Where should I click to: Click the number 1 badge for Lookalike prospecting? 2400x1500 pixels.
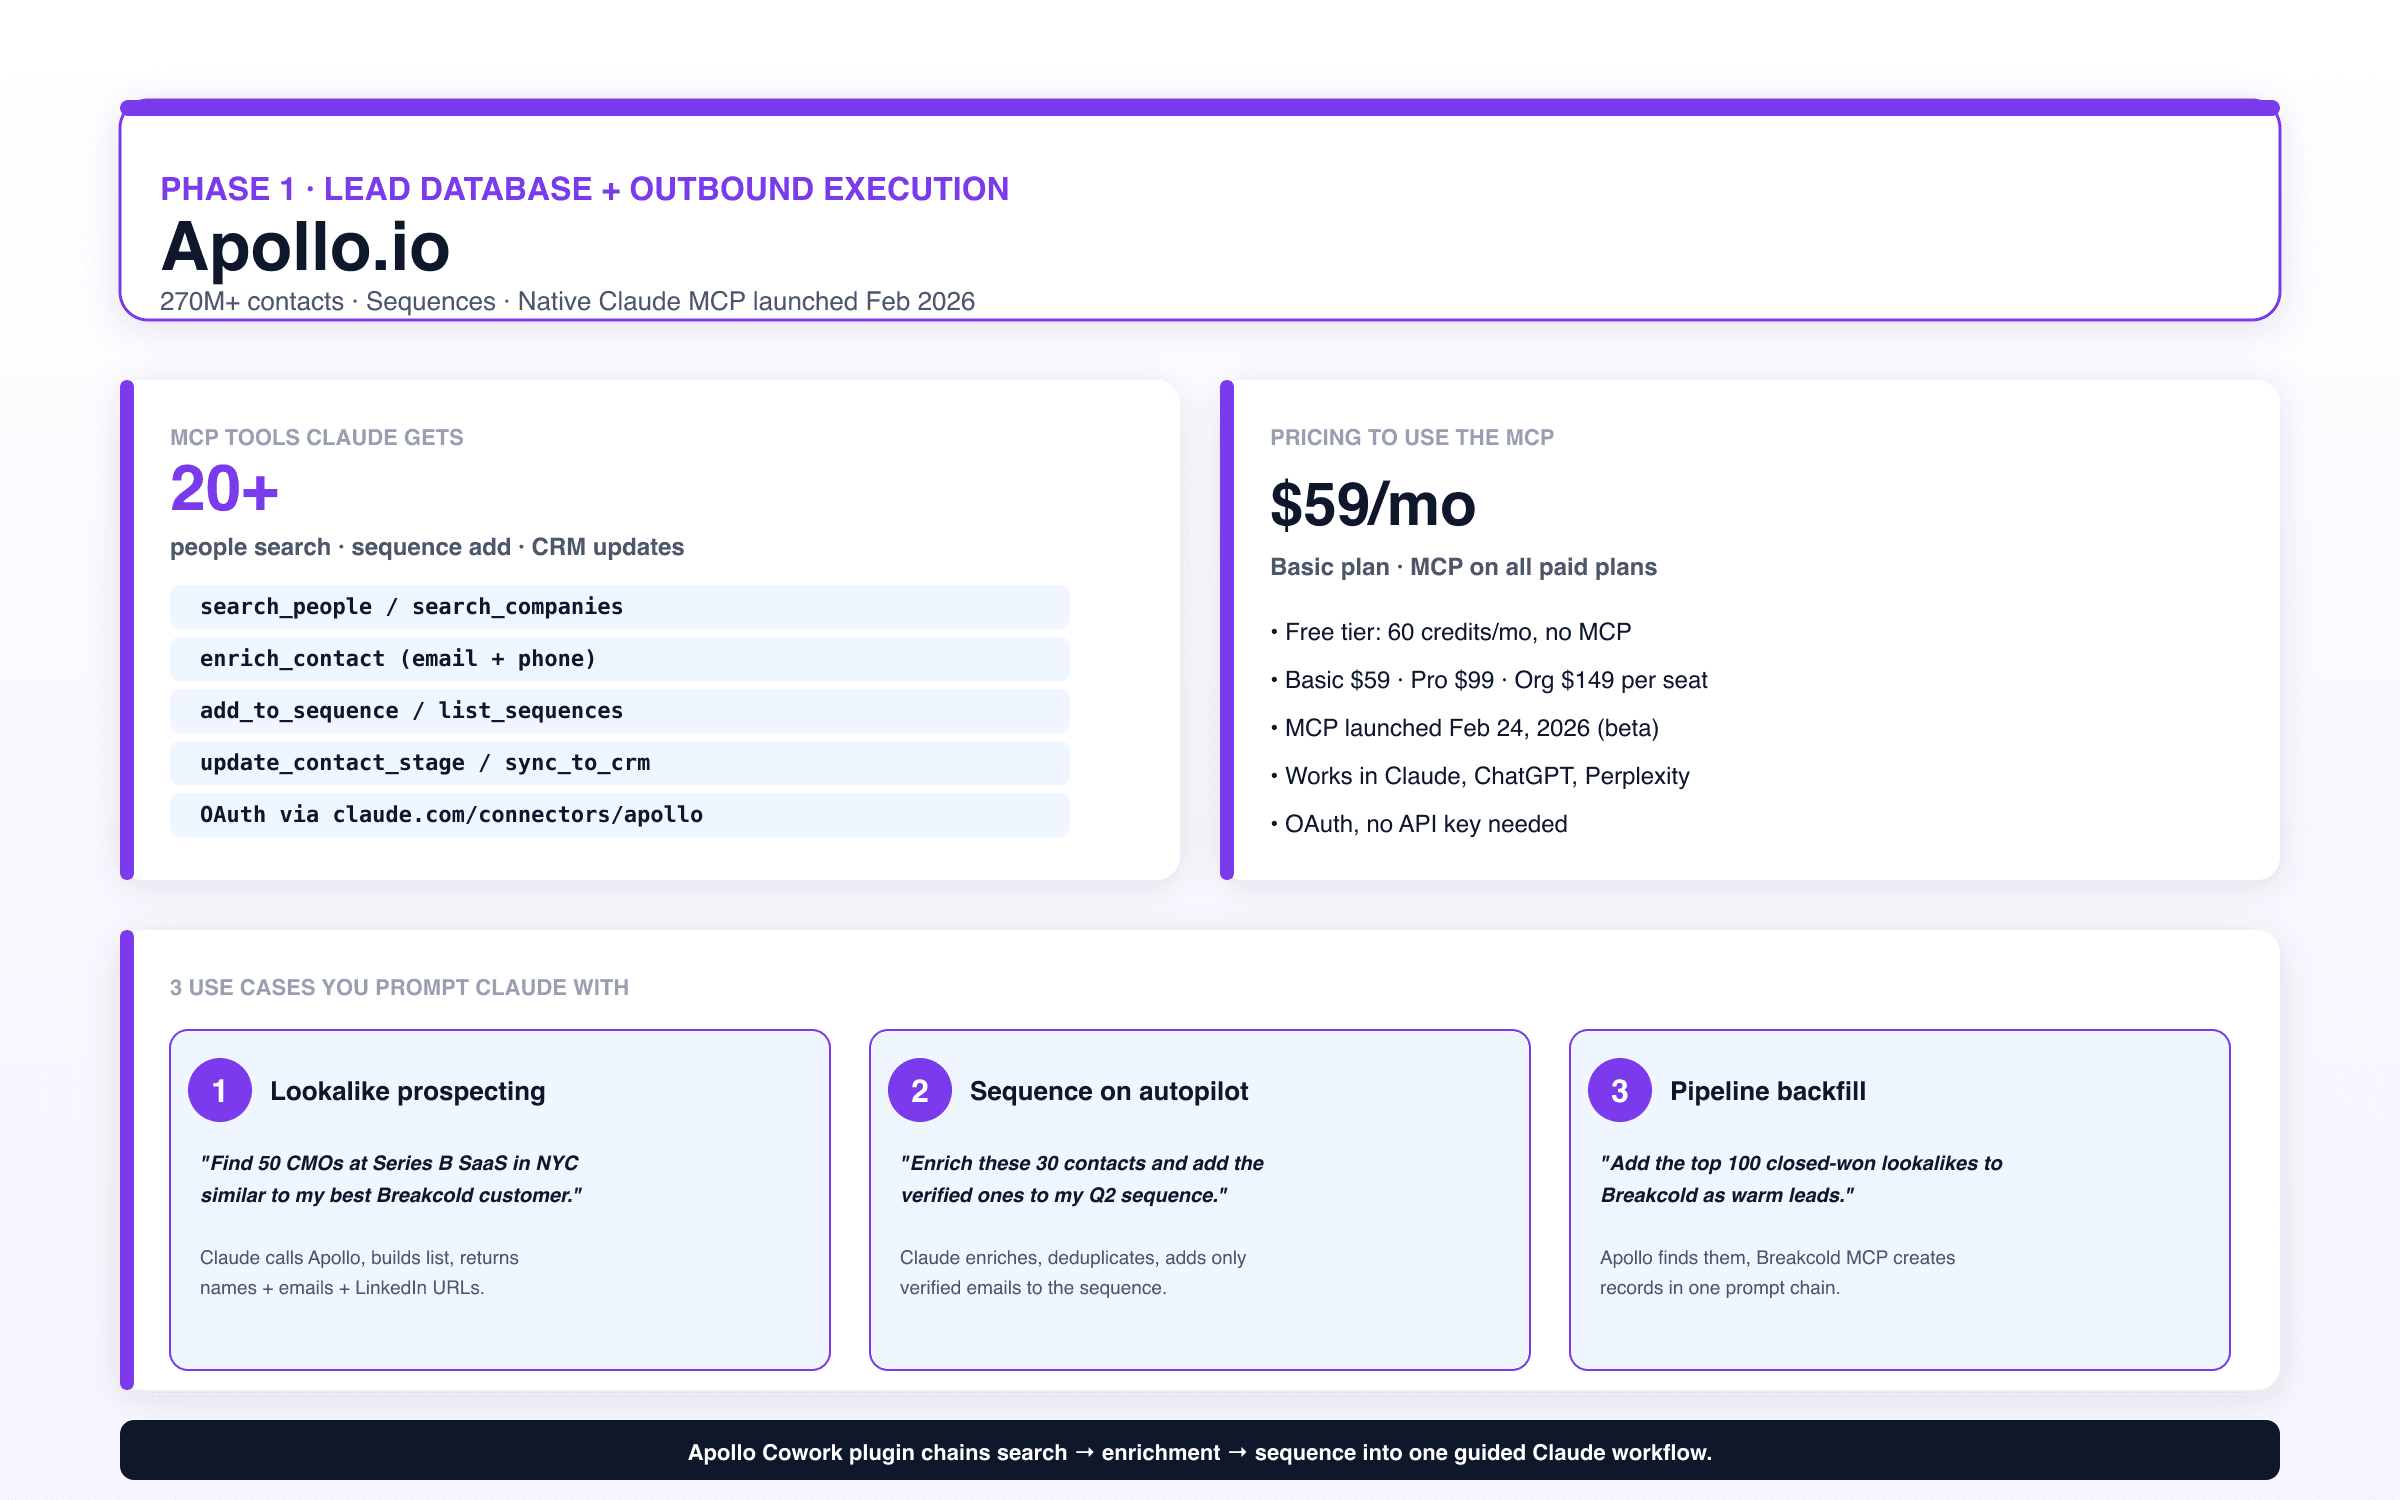click(x=220, y=1090)
